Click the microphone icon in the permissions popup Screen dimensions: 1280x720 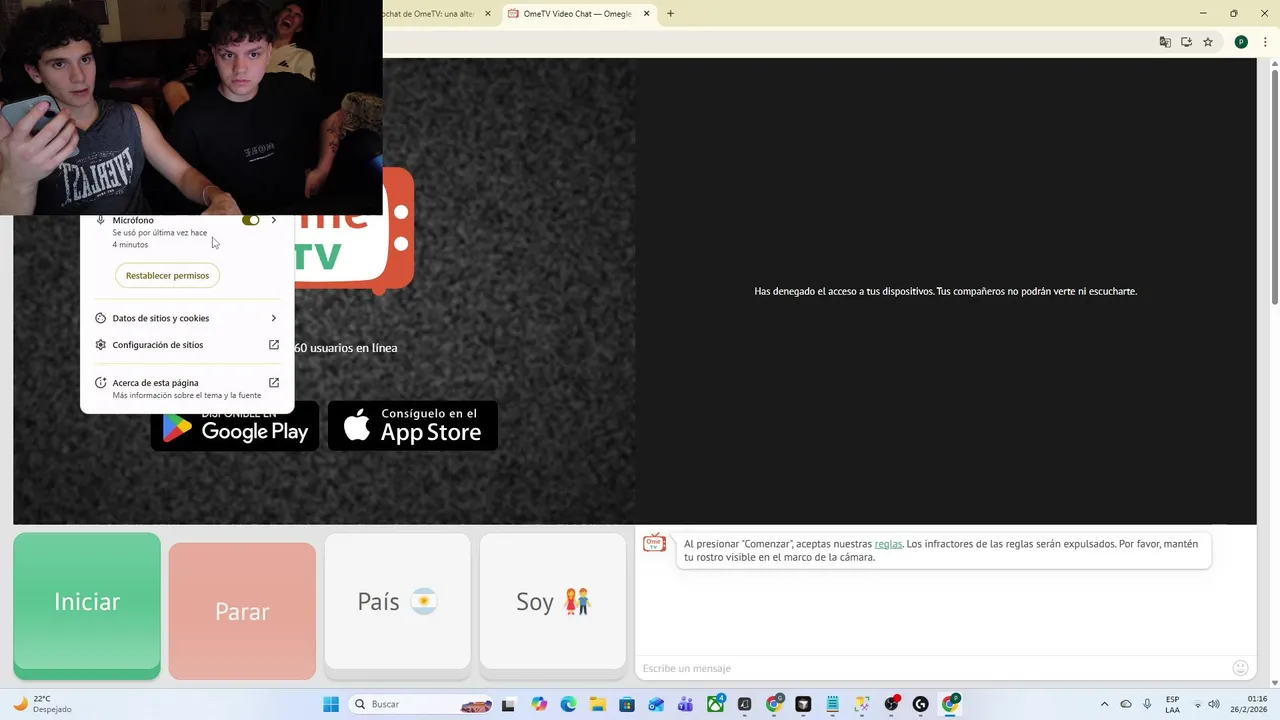click(101, 220)
